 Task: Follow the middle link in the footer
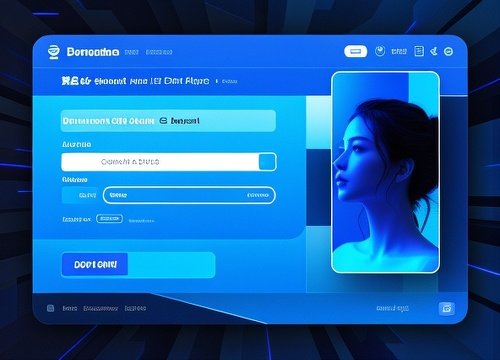point(100,308)
